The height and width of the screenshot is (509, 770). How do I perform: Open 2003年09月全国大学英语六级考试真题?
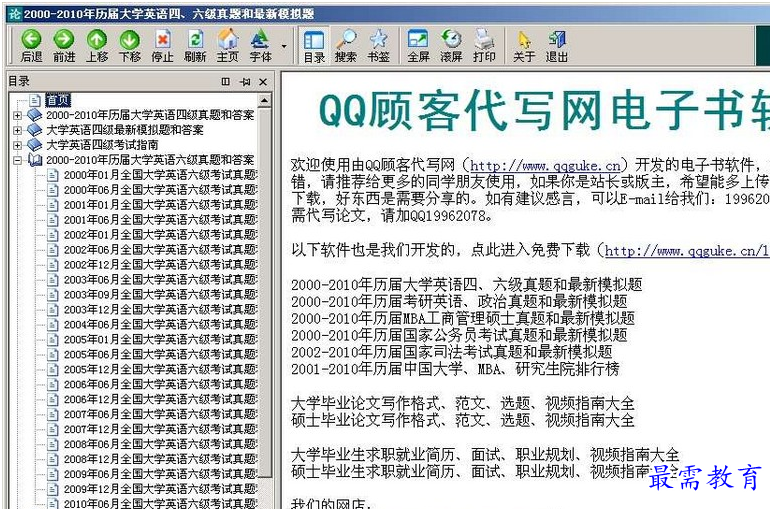pos(161,295)
